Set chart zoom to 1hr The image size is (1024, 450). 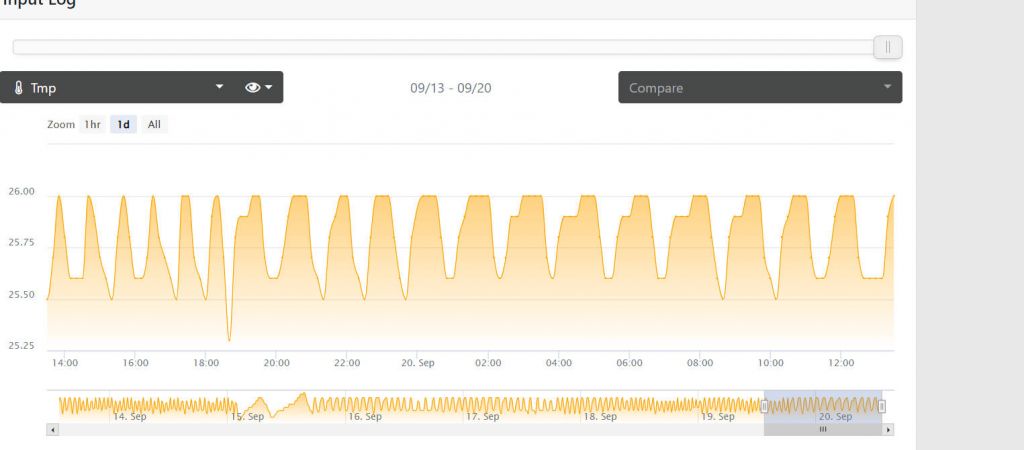click(x=92, y=125)
